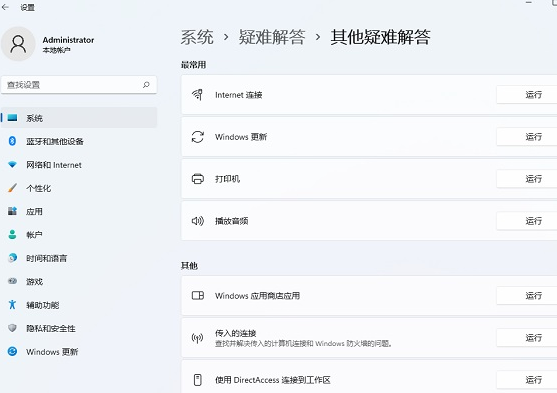Click the gamepad gaming icon
Viewport: 557px width, 393px height.
click(x=12, y=281)
